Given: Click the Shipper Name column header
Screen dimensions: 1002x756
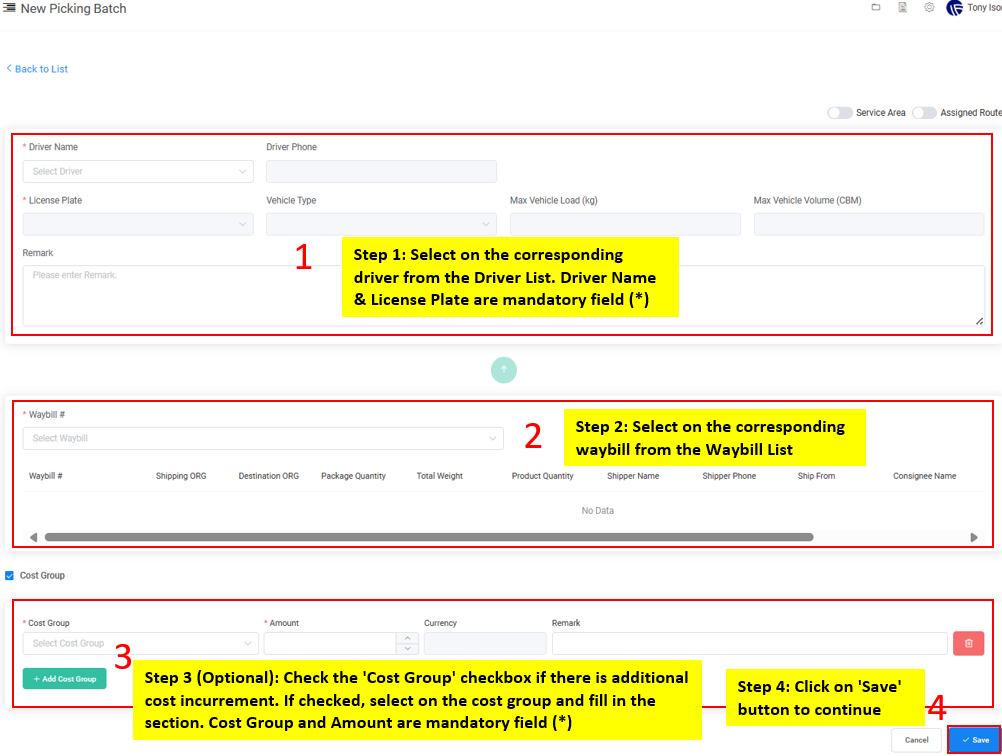Looking at the screenshot, I should point(633,476).
